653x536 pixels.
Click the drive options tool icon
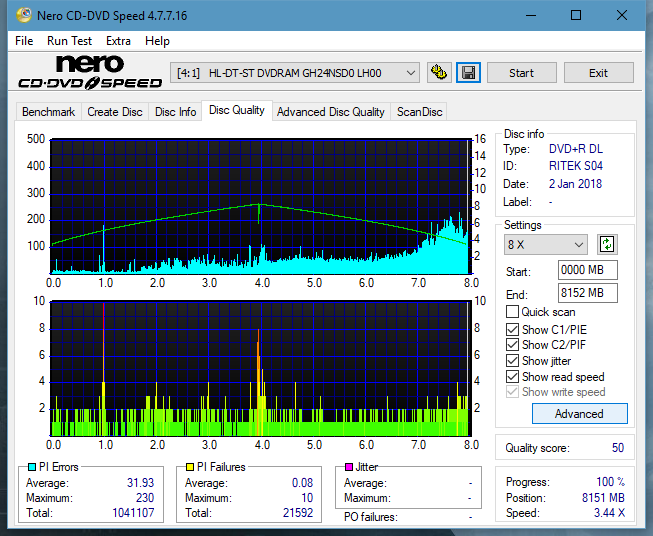(439, 73)
